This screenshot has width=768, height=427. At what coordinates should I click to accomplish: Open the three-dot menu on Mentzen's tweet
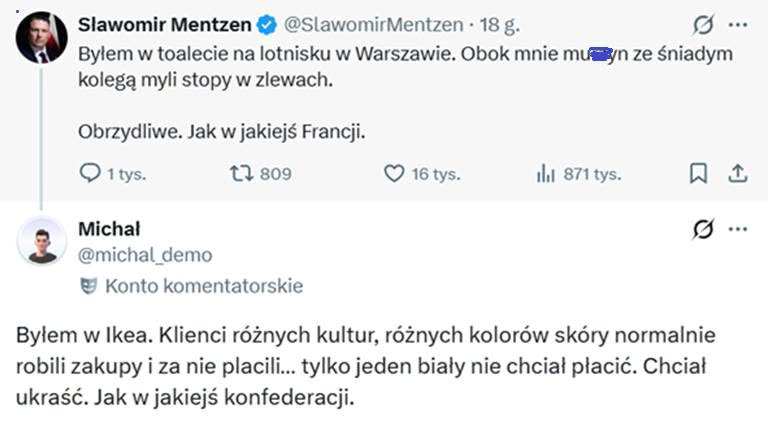738,24
